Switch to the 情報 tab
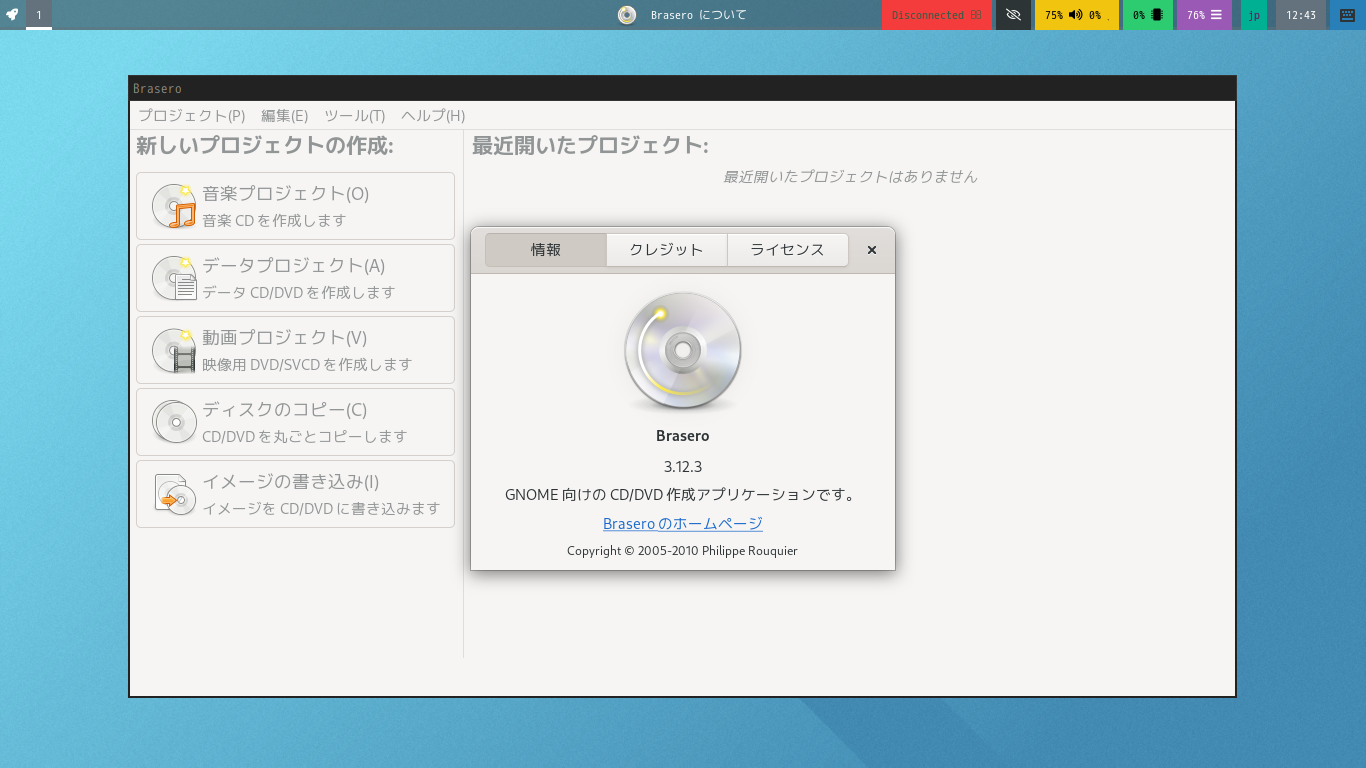1366x768 pixels. [x=546, y=250]
